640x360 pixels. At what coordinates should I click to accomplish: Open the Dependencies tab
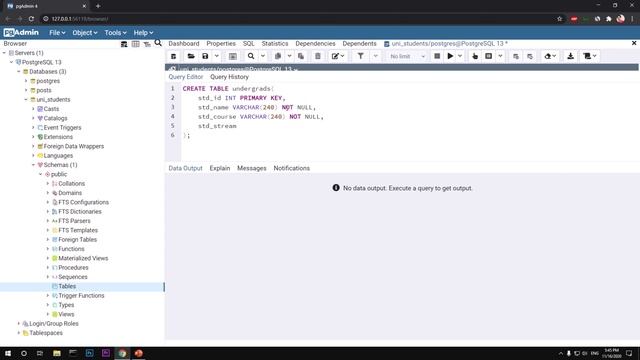tap(315, 43)
